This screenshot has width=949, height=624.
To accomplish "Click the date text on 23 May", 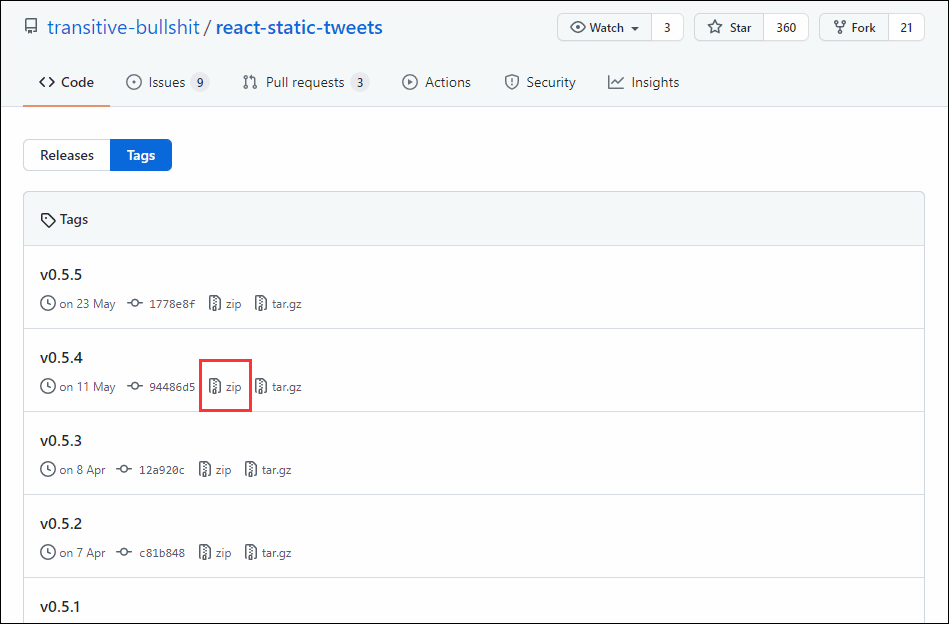I will [87, 304].
